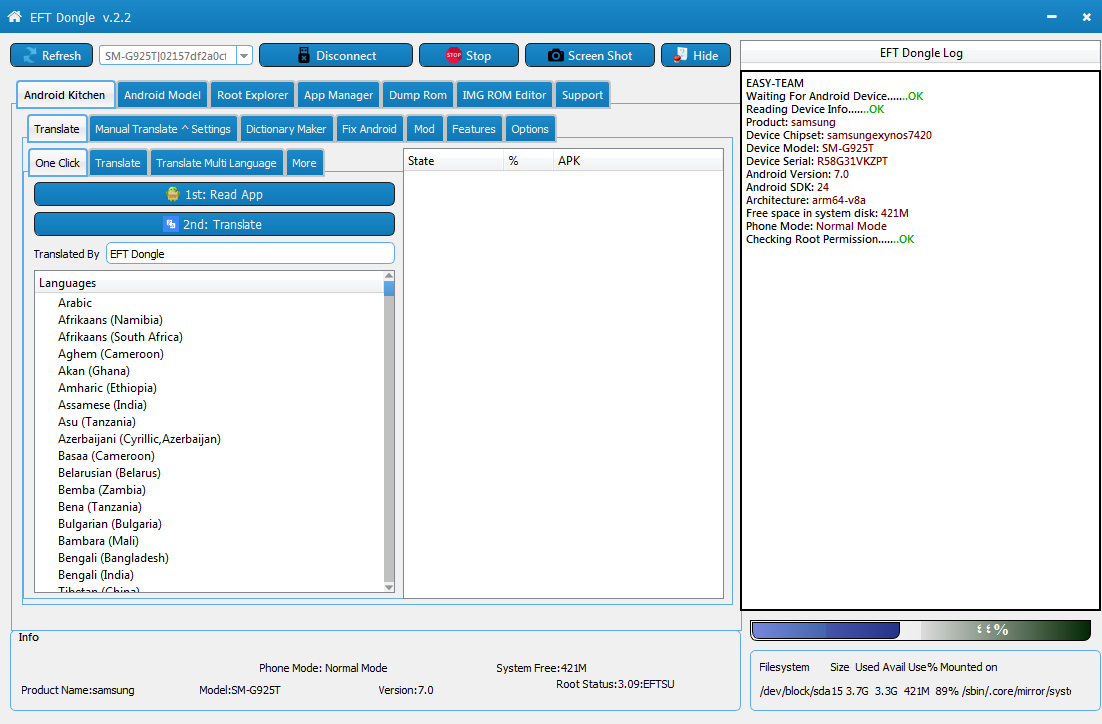This screenshot has width=1102, height=724.
Task: Open the Android Model tab
Action: coord(162,95)
